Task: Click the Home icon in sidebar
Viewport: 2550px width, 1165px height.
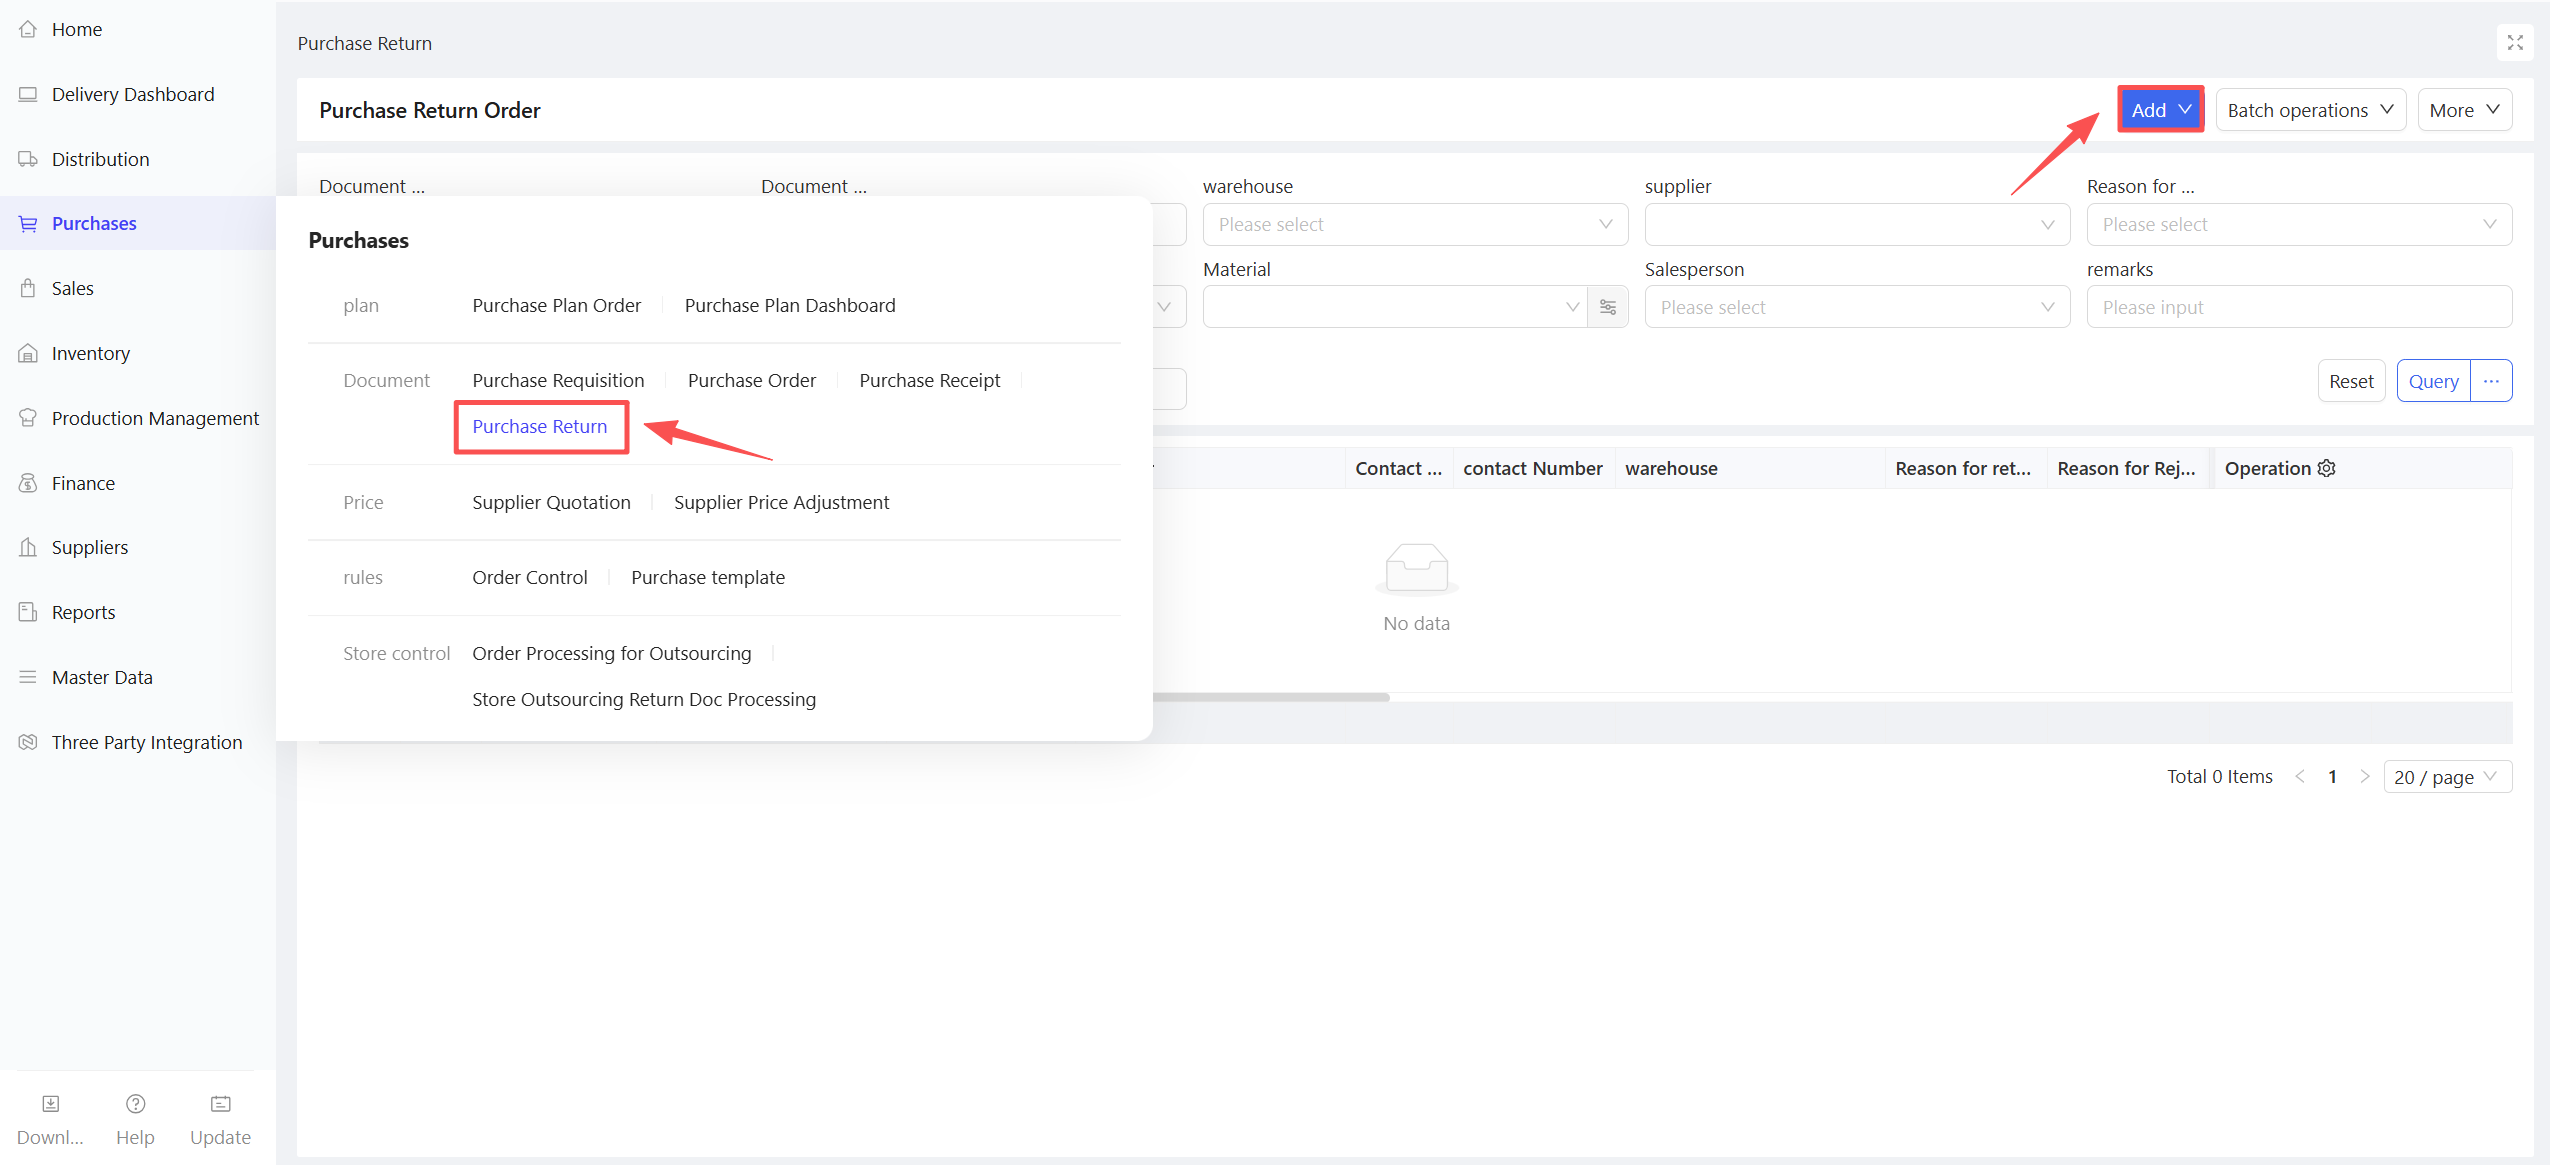Action: click(x=28, y=29)
